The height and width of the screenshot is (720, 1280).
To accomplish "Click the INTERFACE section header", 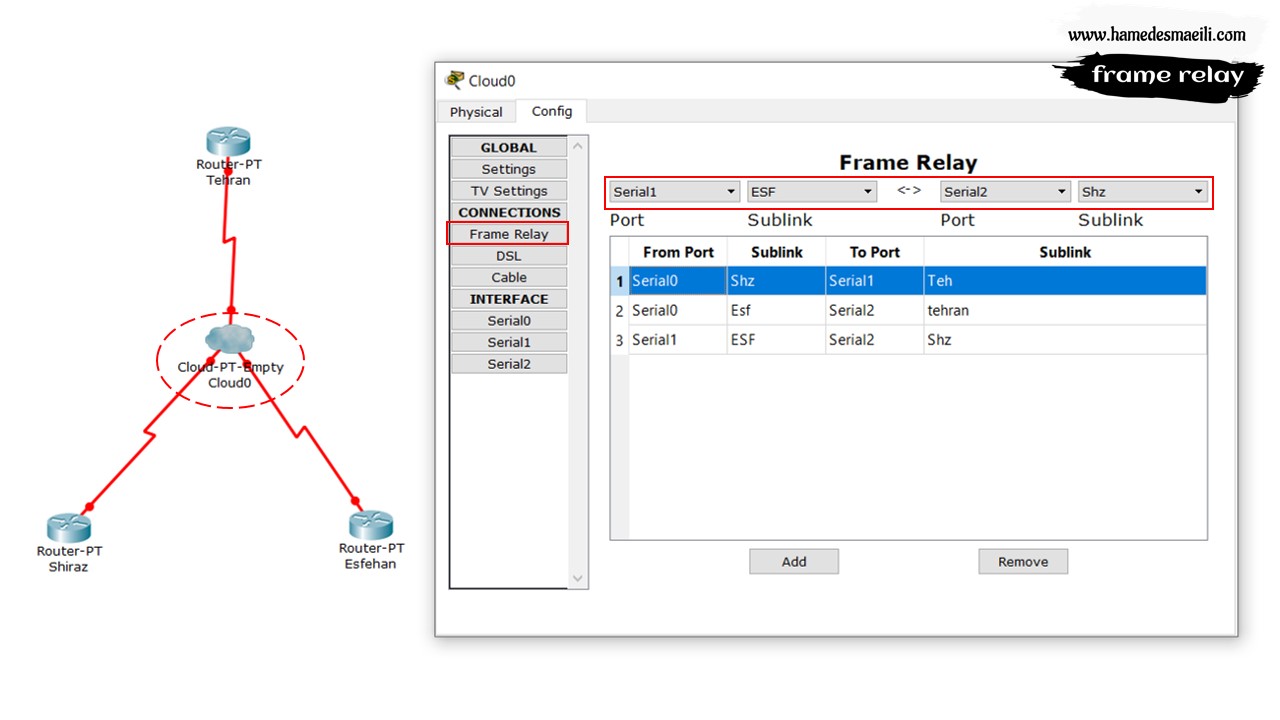I will click(509, 299).
